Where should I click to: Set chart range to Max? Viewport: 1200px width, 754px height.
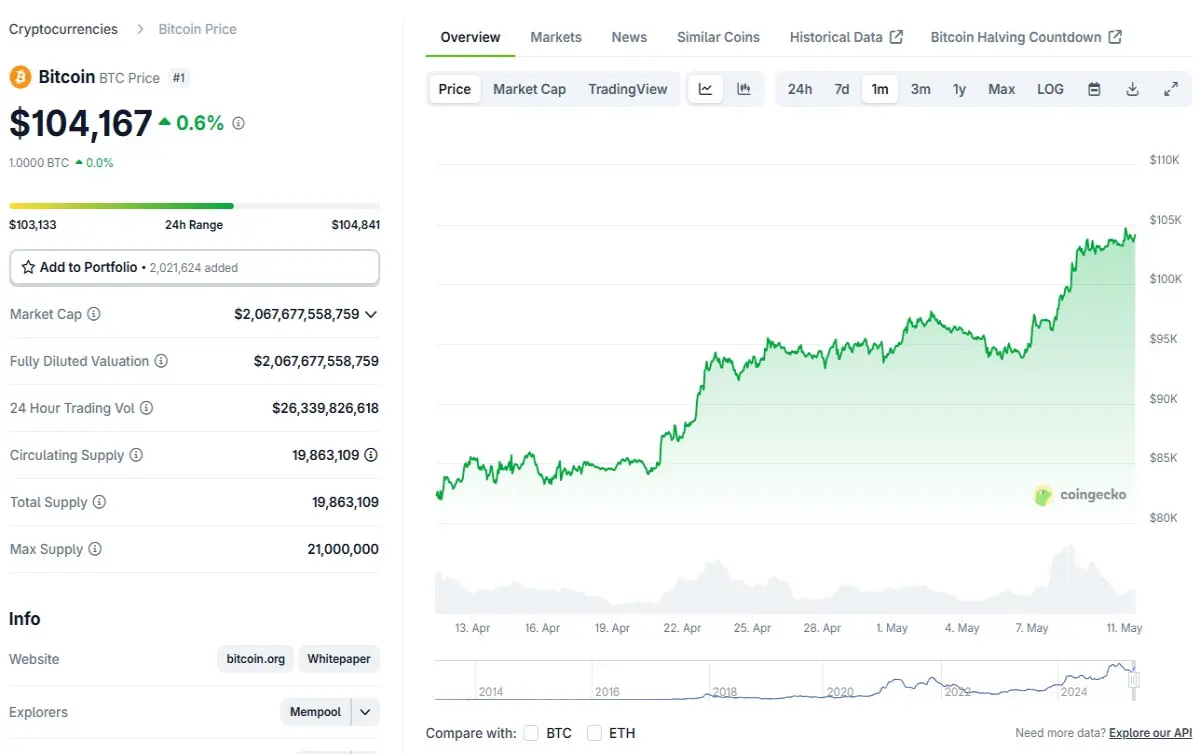[1002, 89]
